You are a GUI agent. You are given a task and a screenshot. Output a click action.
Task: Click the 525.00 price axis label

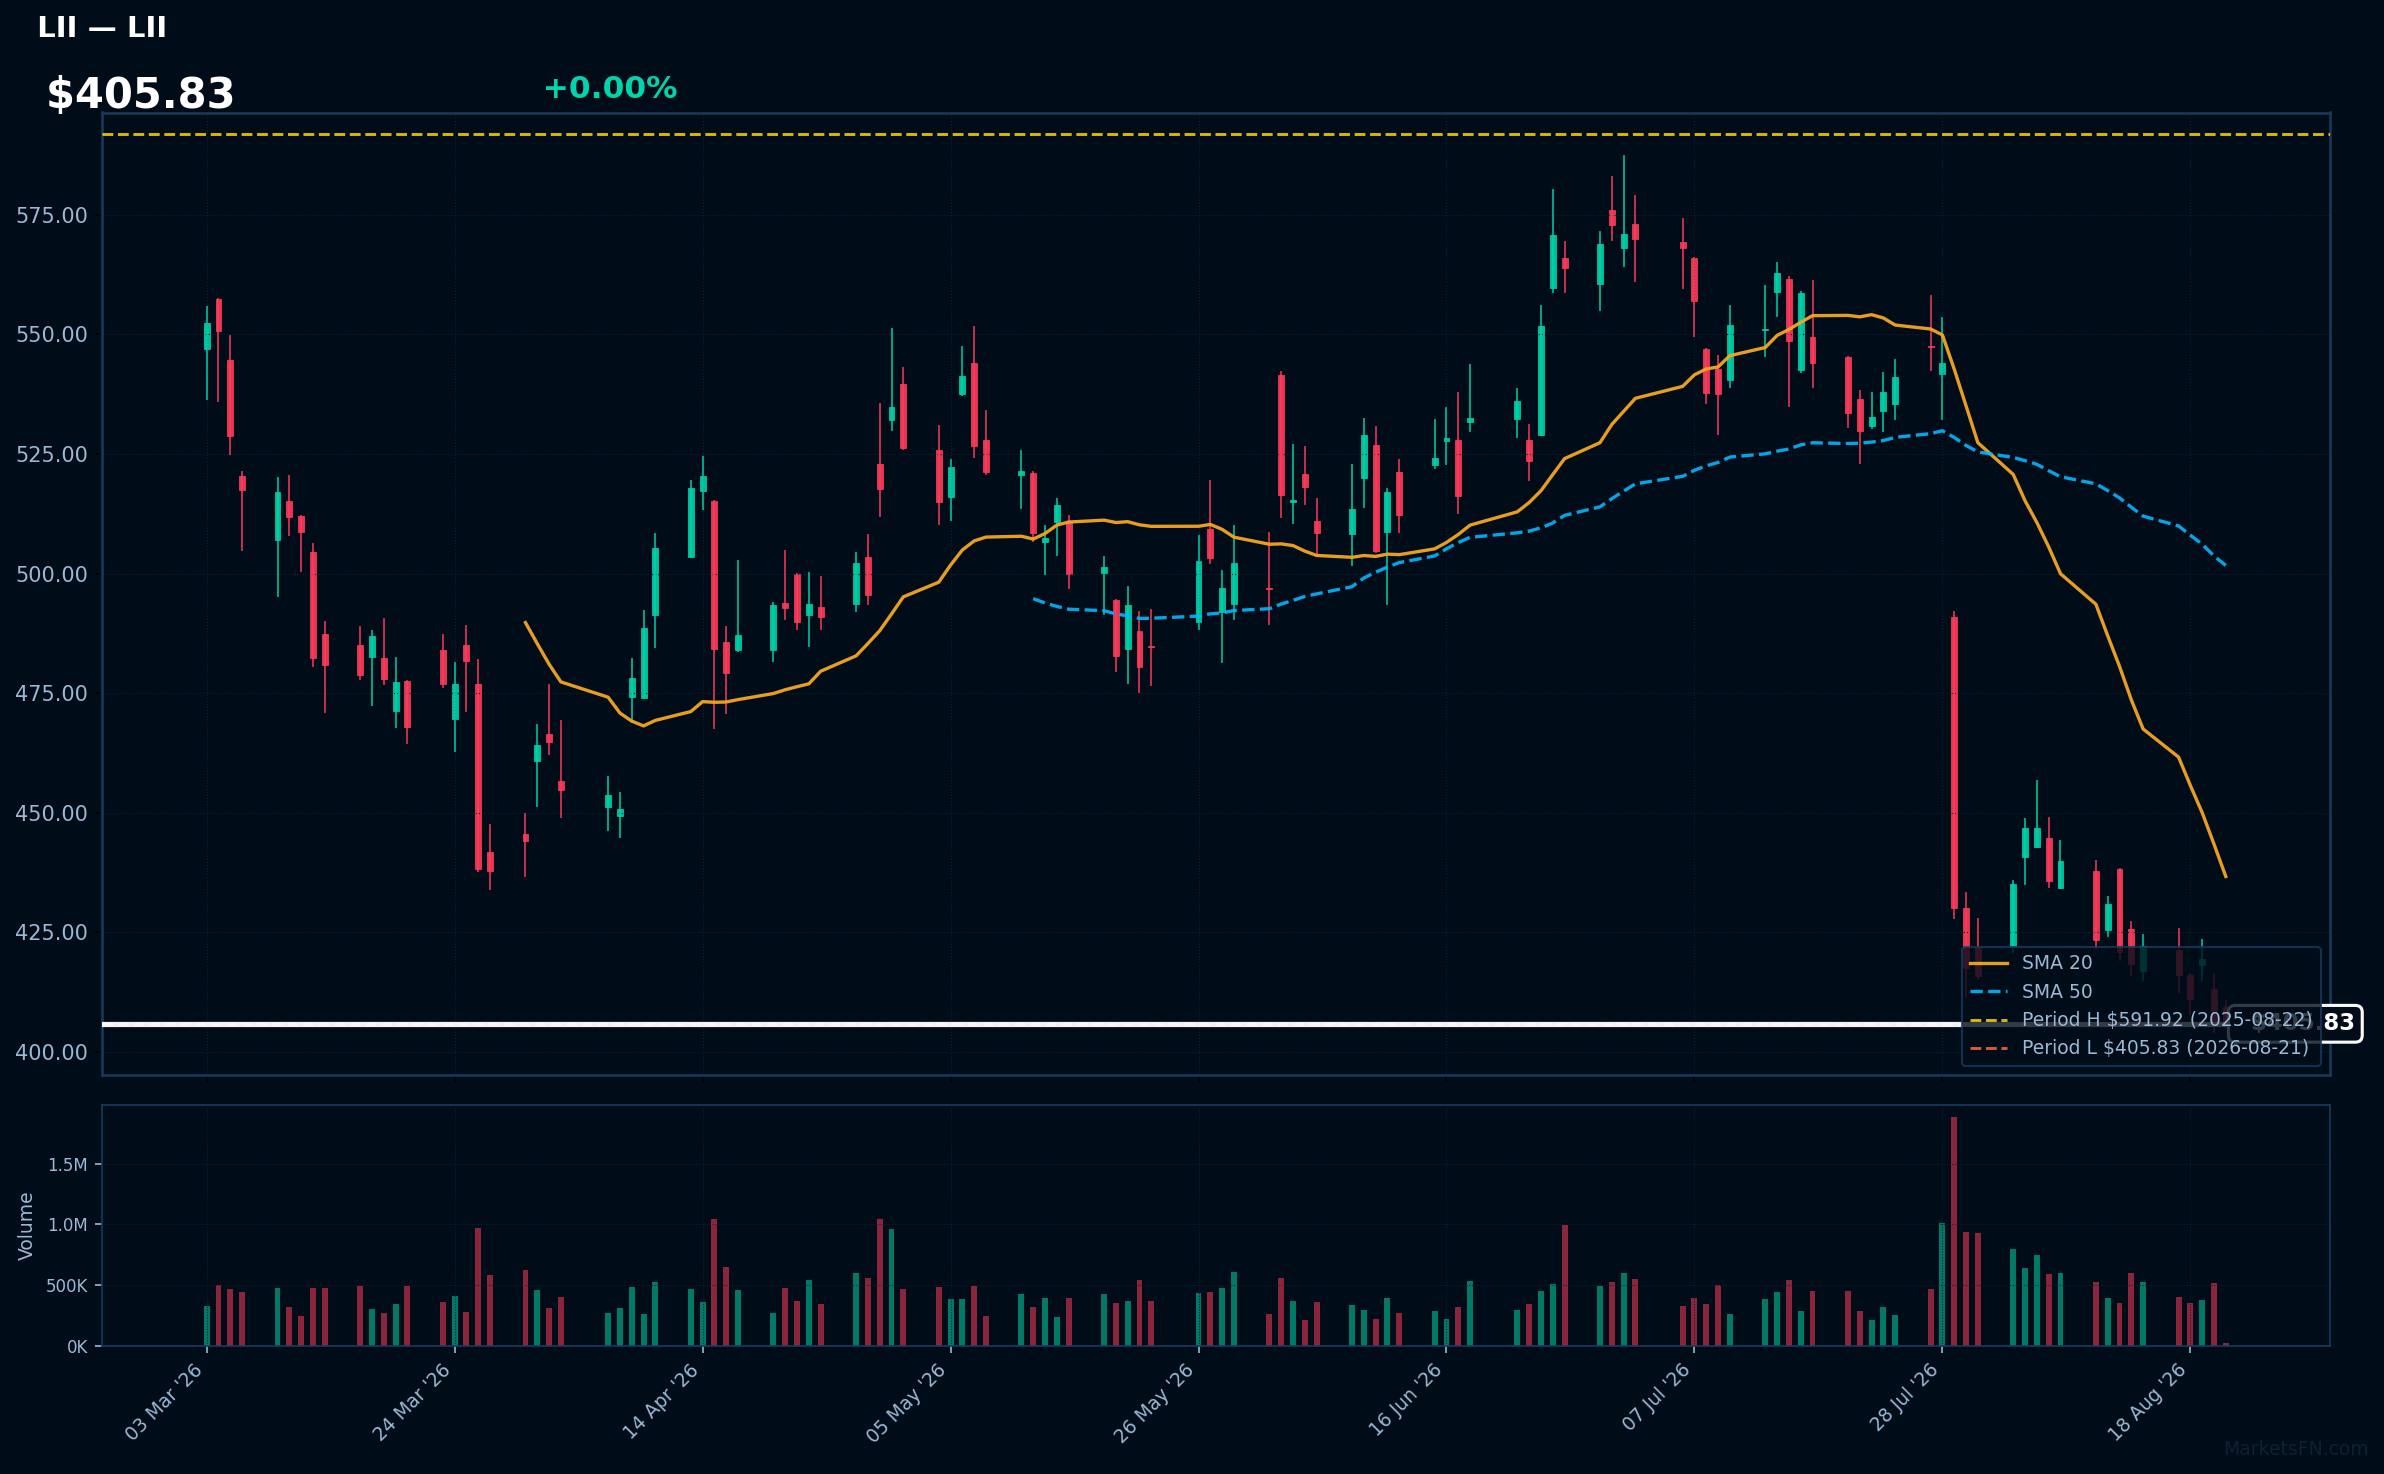(x=52, y=454)
